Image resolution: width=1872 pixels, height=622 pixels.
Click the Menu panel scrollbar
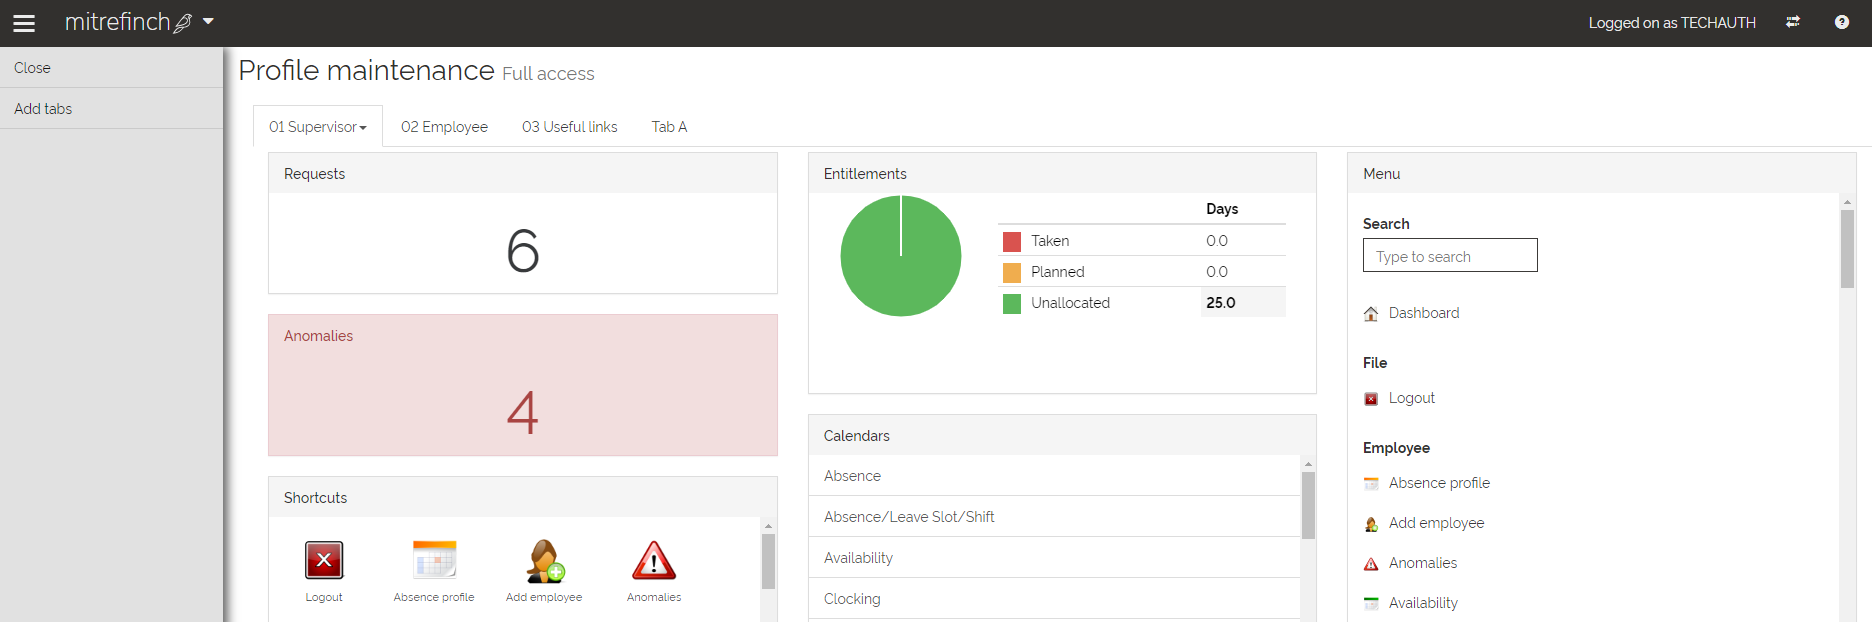[x=1847, y=248]
